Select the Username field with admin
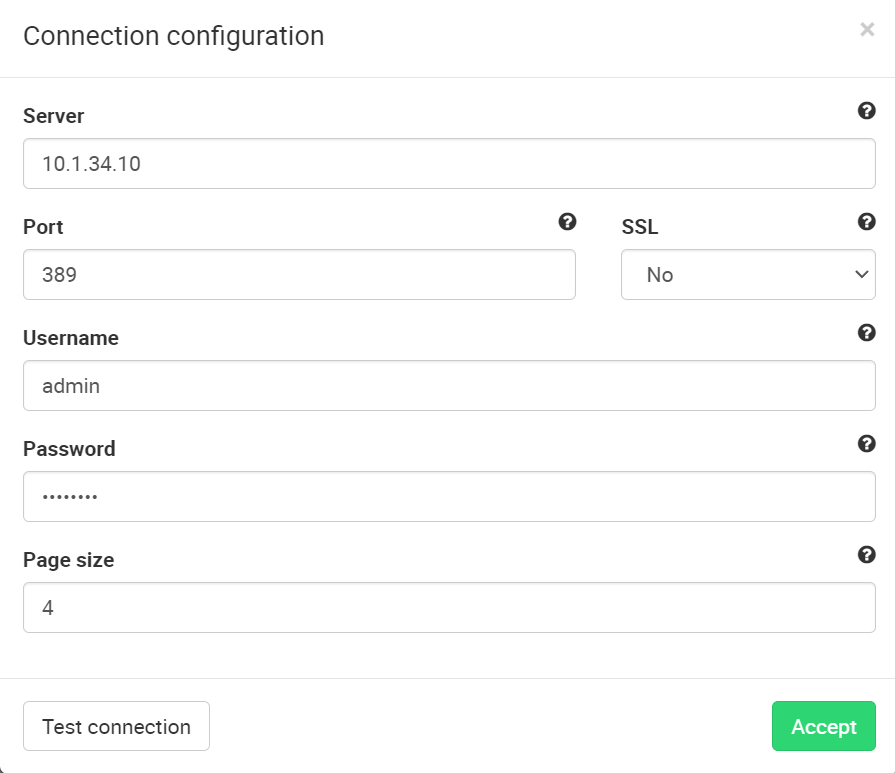895x773 pixels. click(x=449, y=386)
